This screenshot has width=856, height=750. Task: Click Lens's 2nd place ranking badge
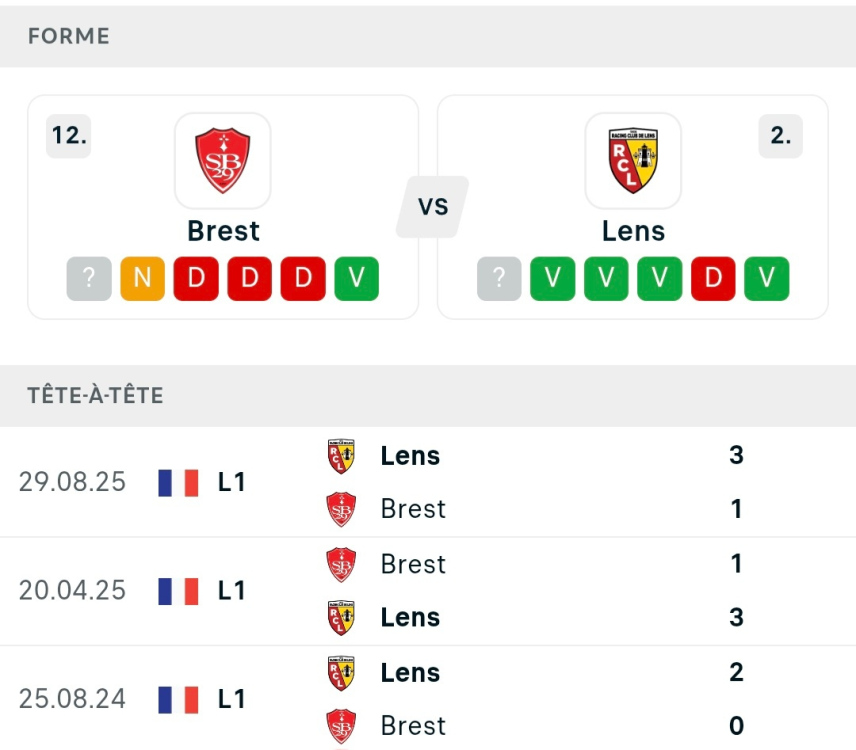[780, 137]
